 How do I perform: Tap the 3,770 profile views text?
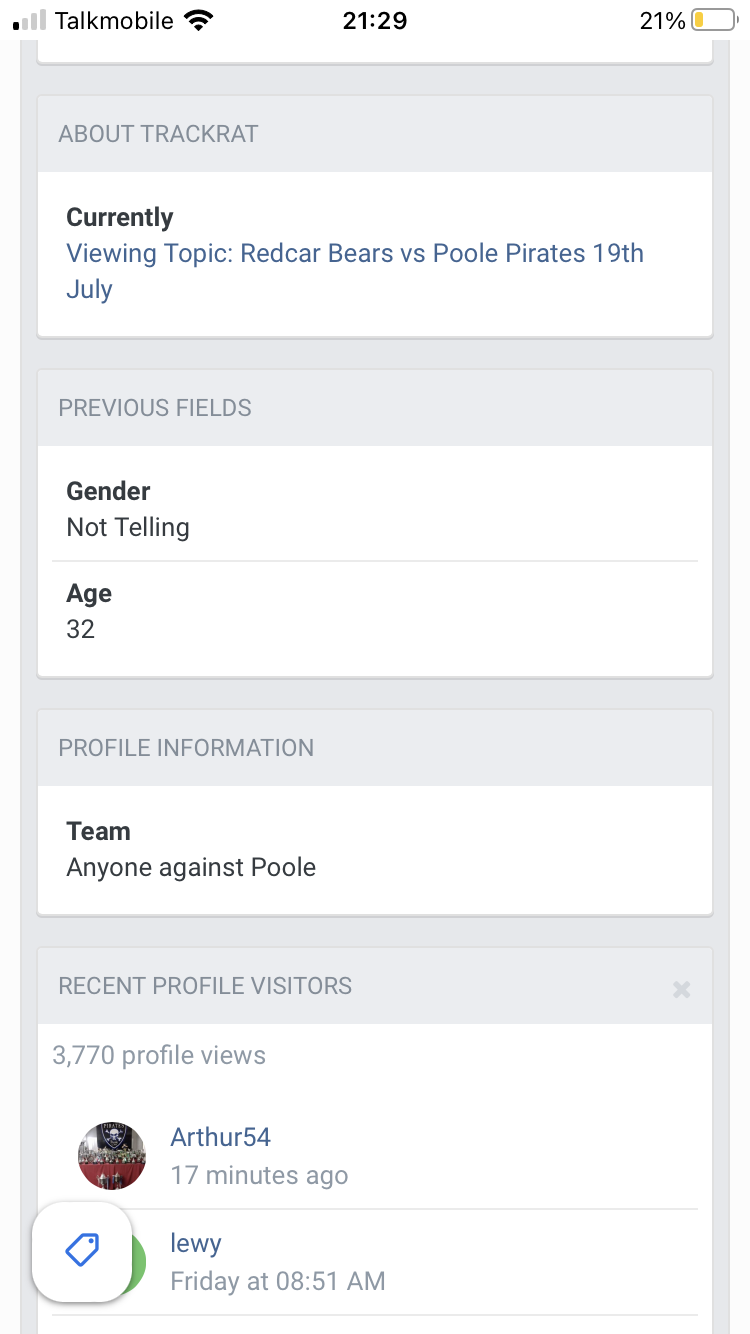point(159,1055)
